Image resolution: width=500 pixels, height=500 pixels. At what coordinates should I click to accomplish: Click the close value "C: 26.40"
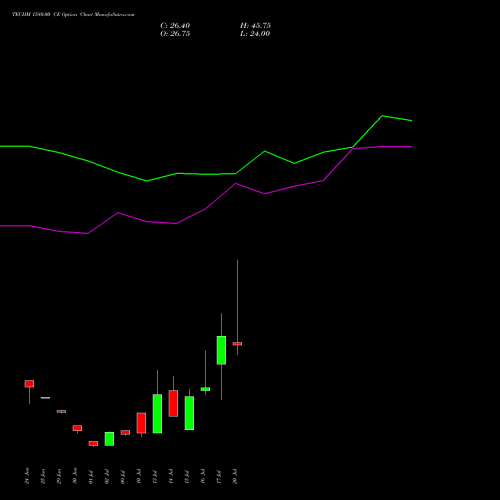pos(175,26)
